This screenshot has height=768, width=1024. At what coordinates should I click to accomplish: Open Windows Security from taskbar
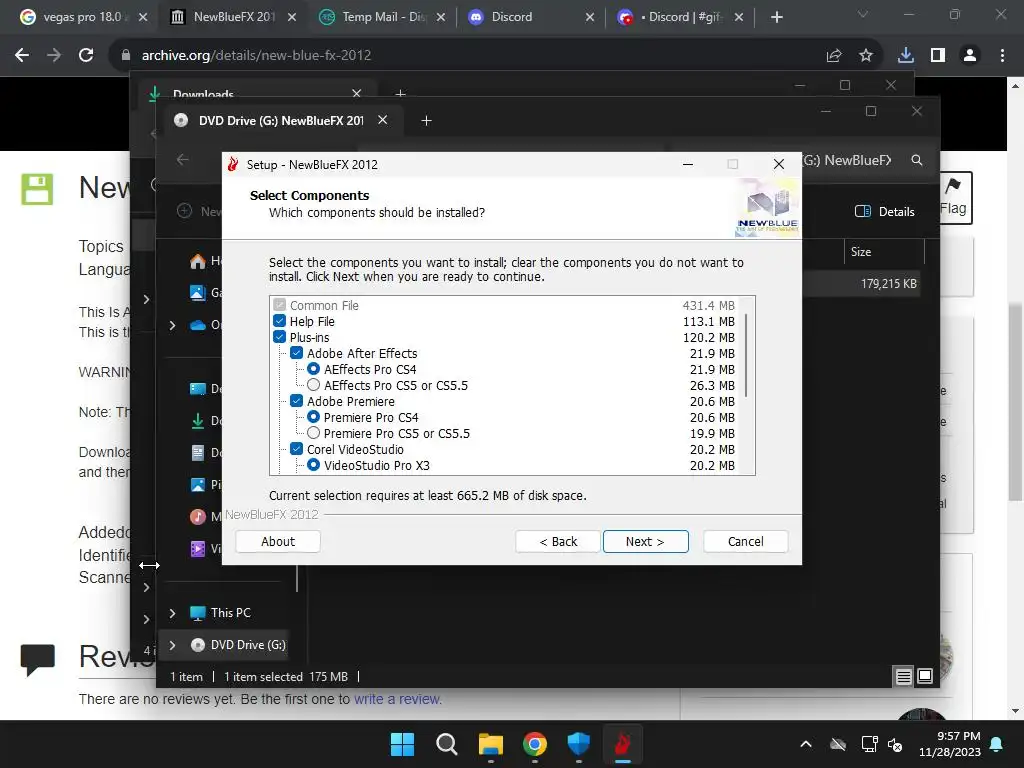click(579, 744)
